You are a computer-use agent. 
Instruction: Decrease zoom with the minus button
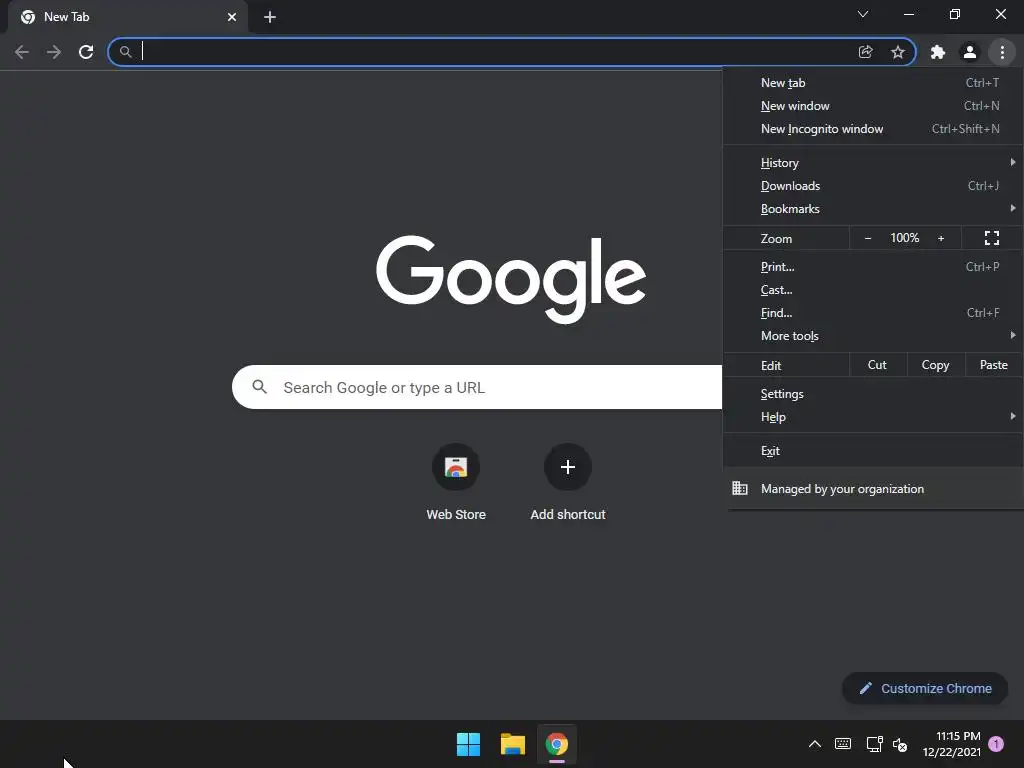(868, 238)
